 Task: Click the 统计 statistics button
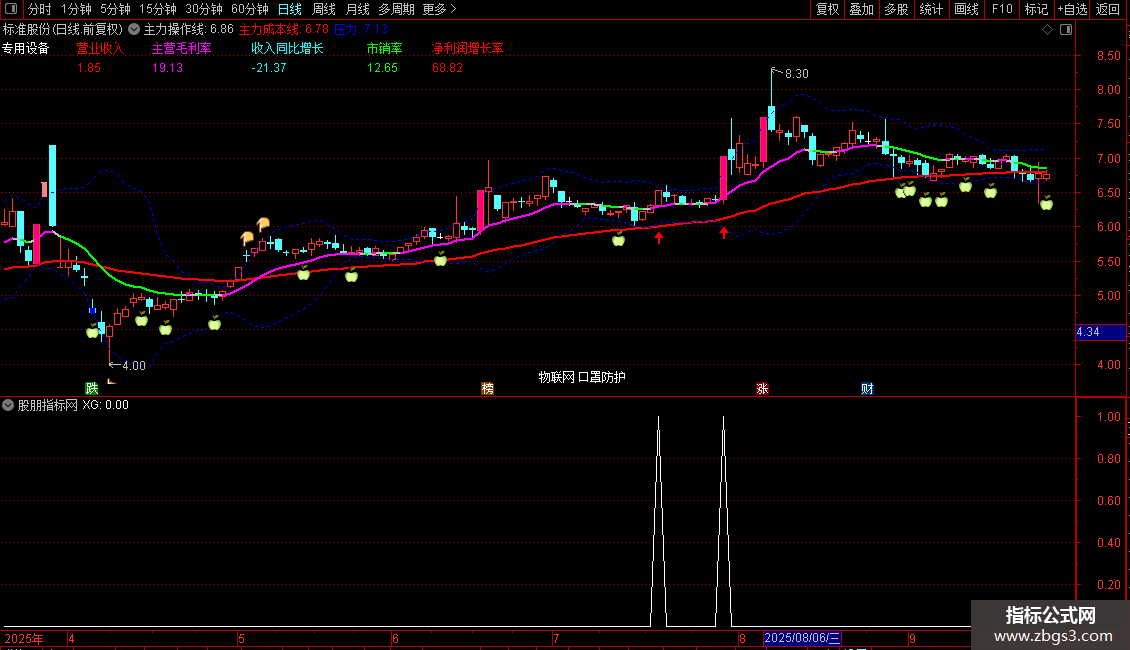click(x=931, y=9)
